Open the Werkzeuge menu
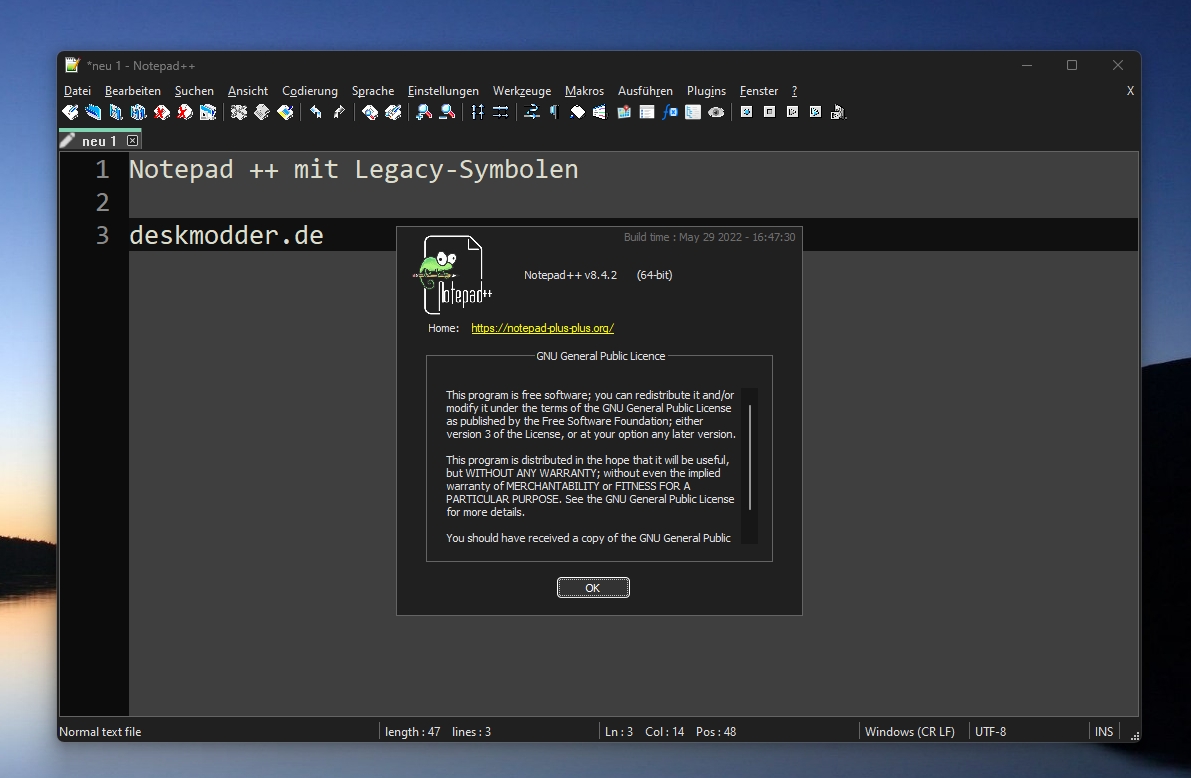Image resolution: width=1191 pixels, height=778 pixels. pos(522,91)
